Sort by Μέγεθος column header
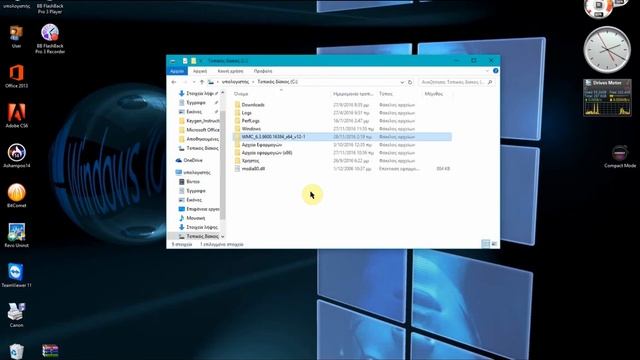The height and width of the screenshot is (360, 640). coord(433,94)
